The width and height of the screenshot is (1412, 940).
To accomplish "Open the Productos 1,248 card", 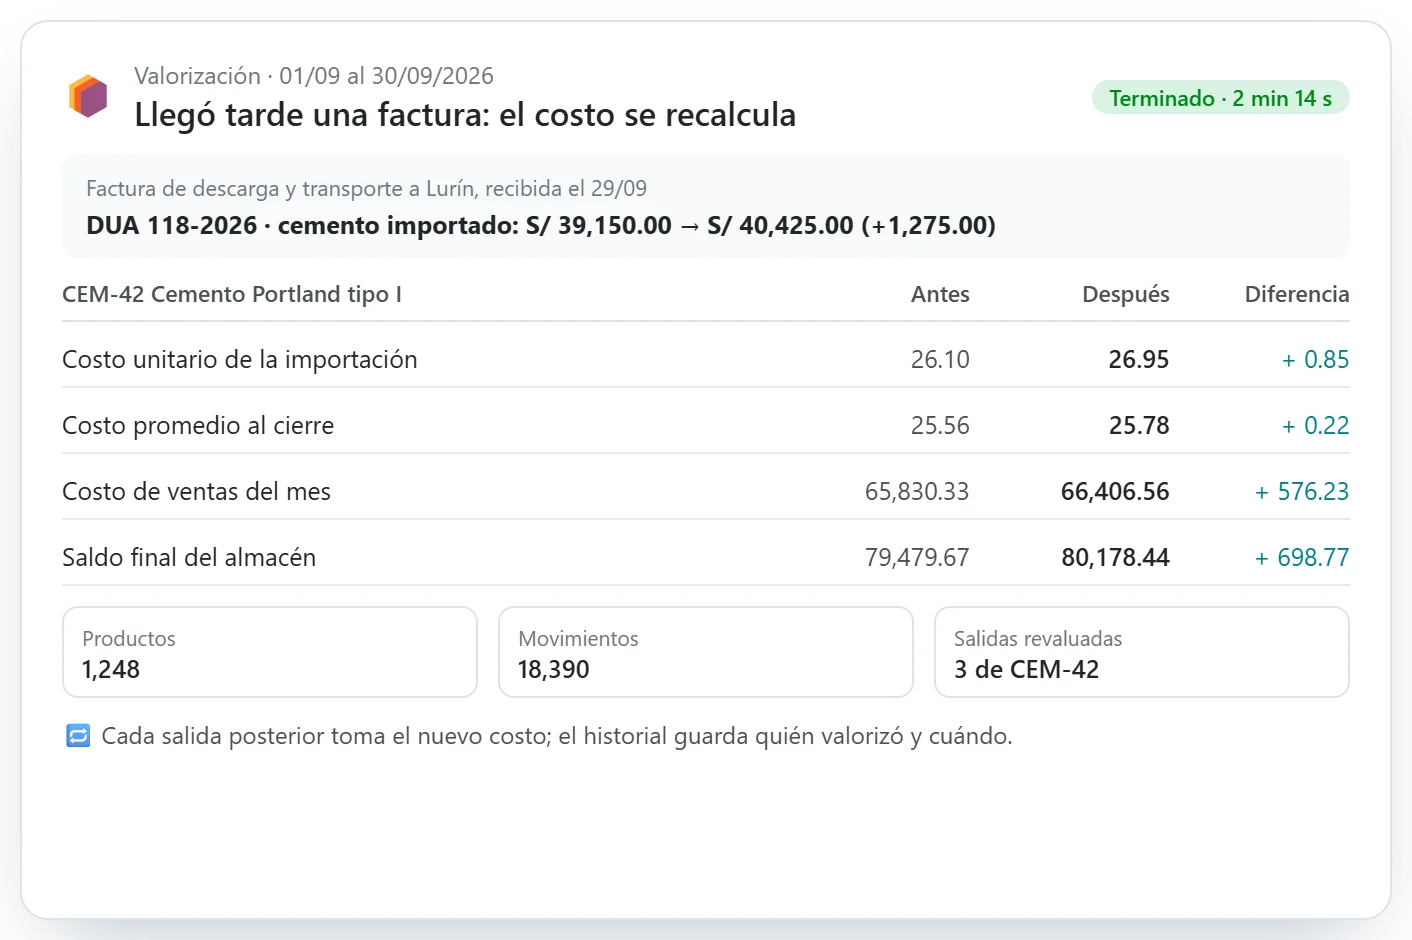I will click(x=270, y=652).
